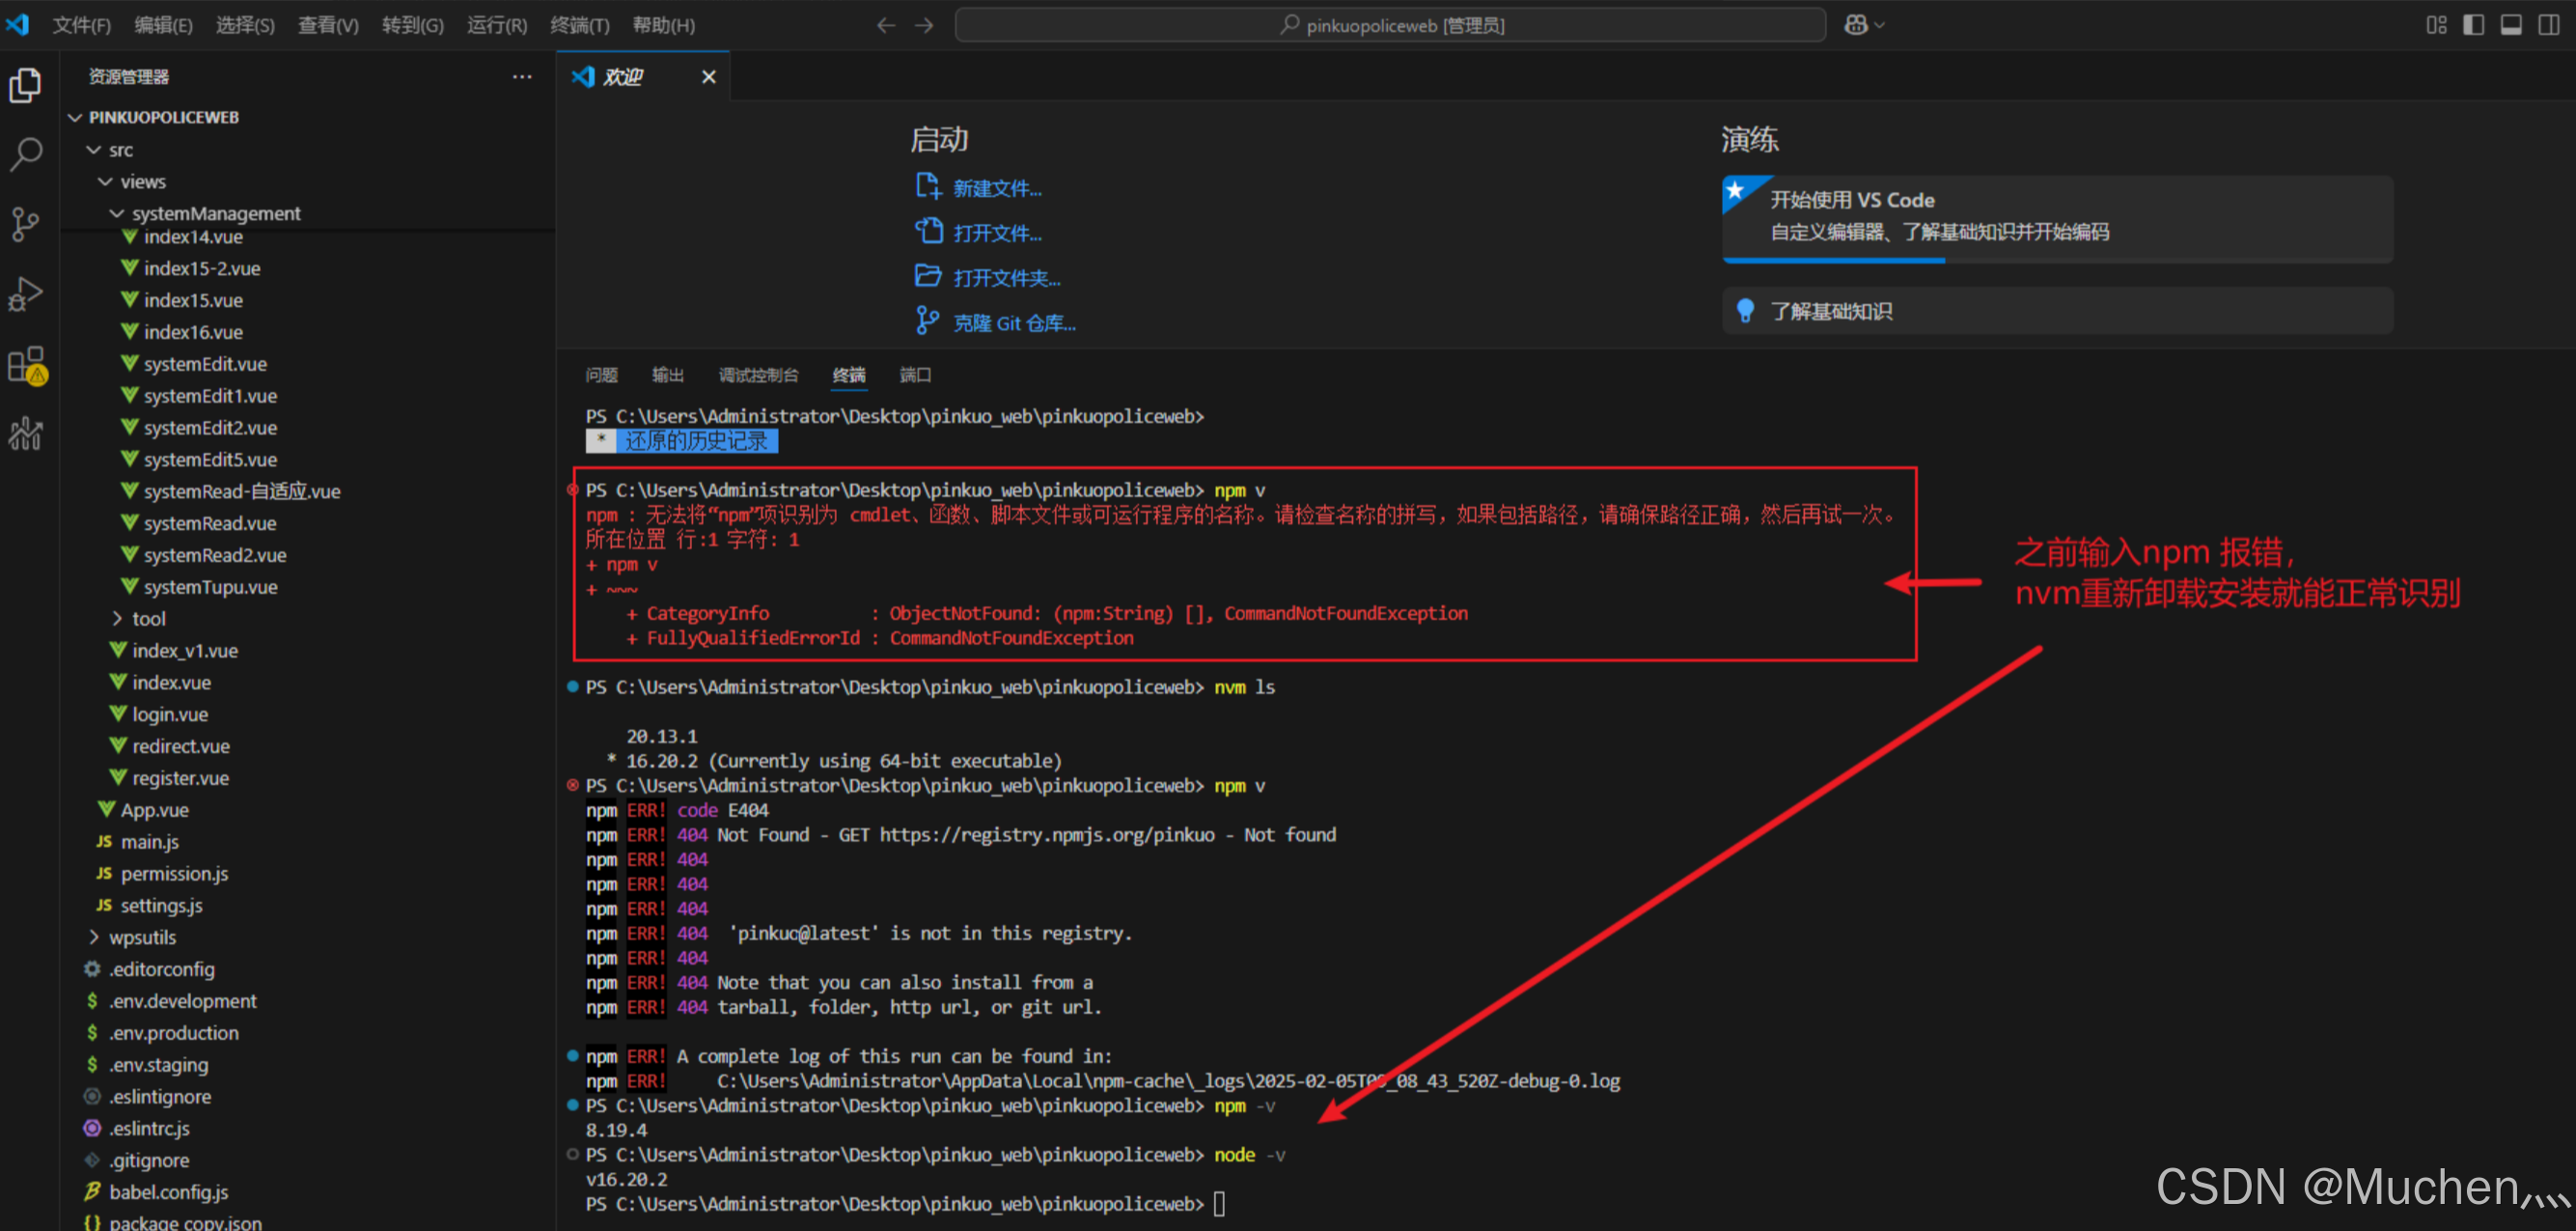Screen dimensions: 2576x1231
Task: Click the lightbulb icon for 了解基础知识
Action: point(1745,311)
